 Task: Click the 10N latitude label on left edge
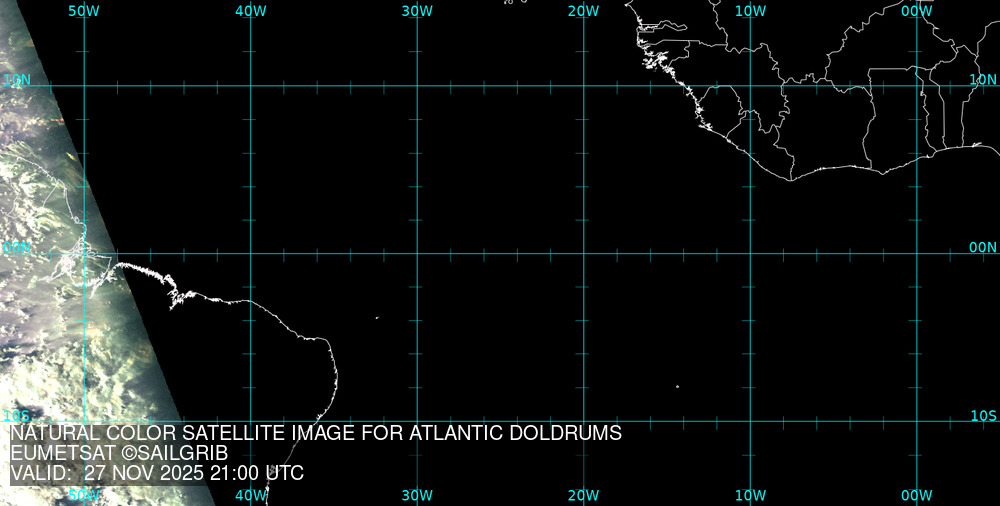coord(16,79)
